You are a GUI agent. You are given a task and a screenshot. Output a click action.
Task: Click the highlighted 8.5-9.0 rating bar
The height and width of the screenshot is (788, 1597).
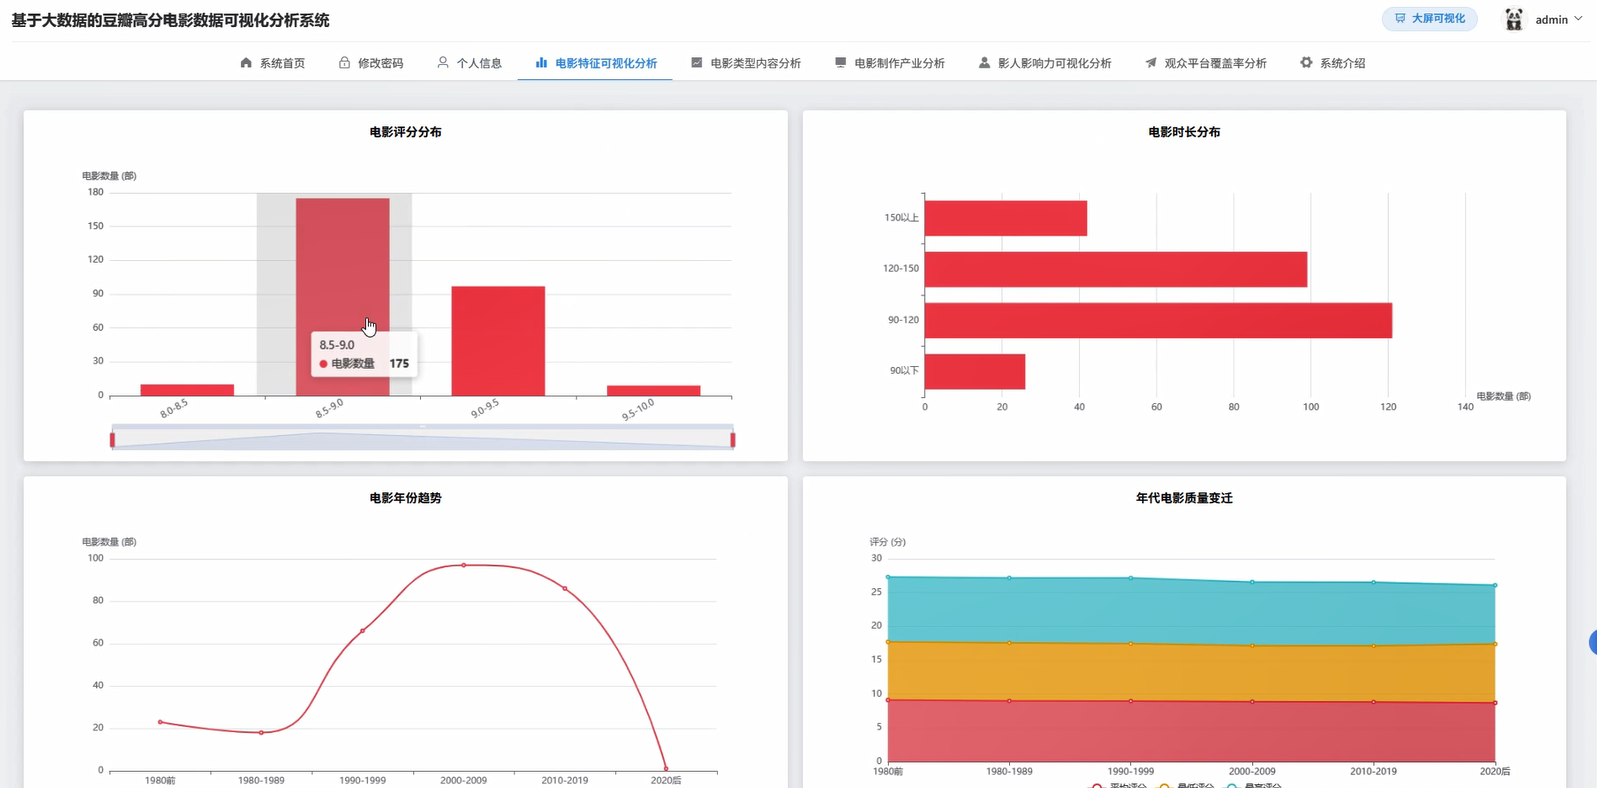click(343, 297)
